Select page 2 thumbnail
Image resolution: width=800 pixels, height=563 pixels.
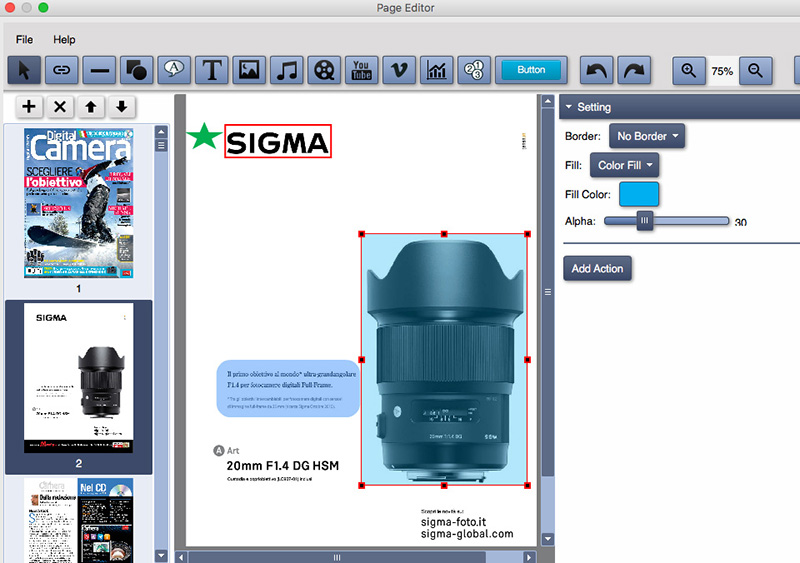(79, 378)
